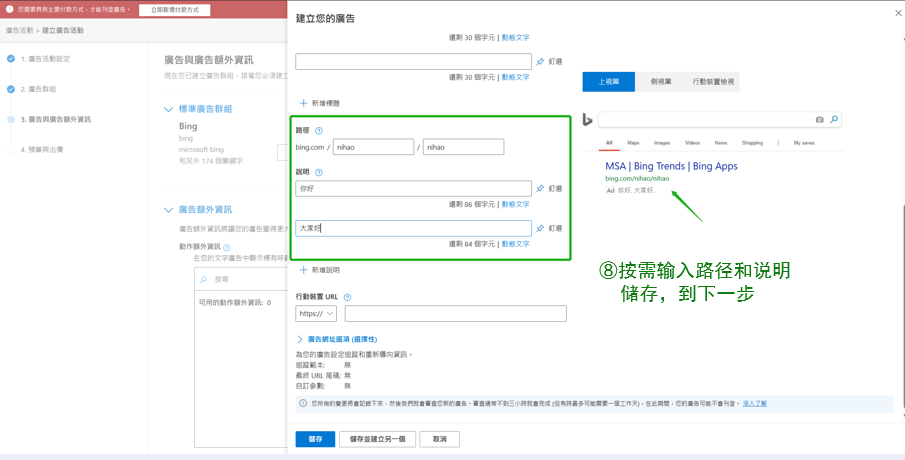Image resolution: width=905 pixels, height=460 pixels.
Task: Click MSA | Bing Trends | Bing Apps headline
Action: tap(671, 166)
